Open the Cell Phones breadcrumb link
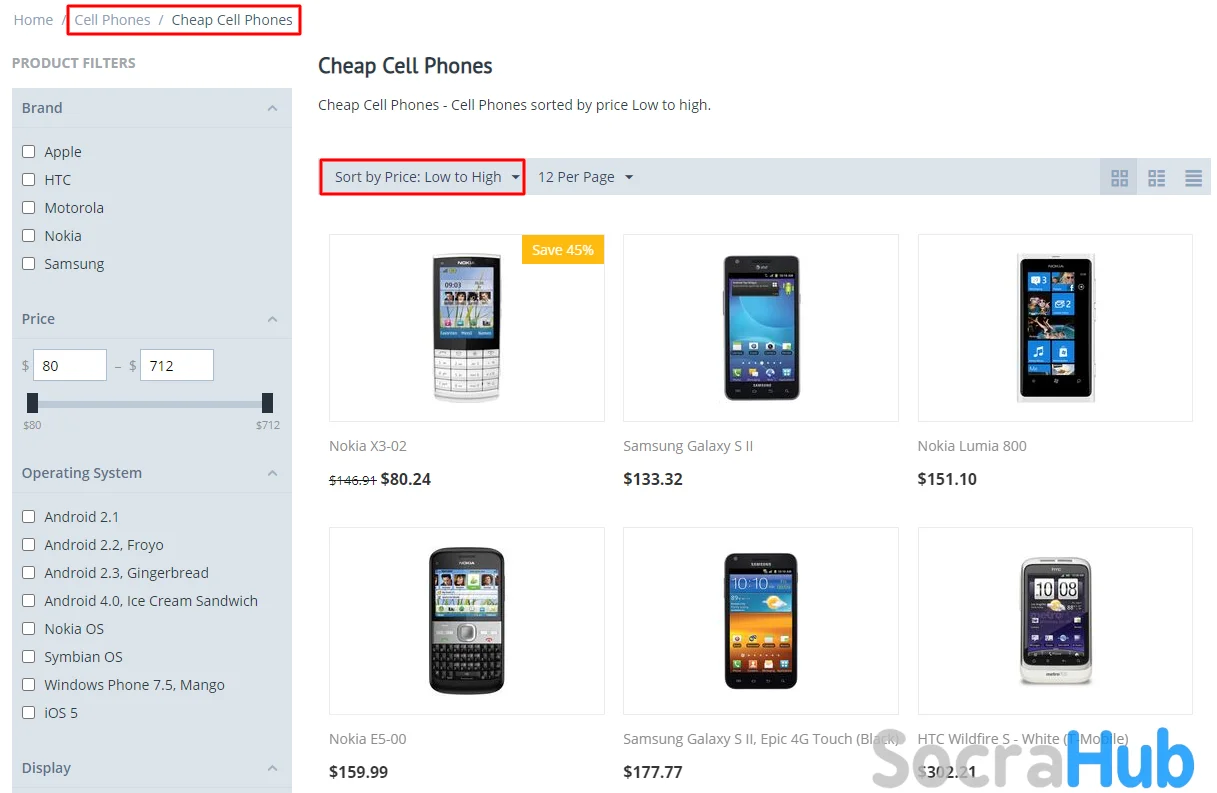The height and width of the screenshot is (793, 1217). point(112,20)
